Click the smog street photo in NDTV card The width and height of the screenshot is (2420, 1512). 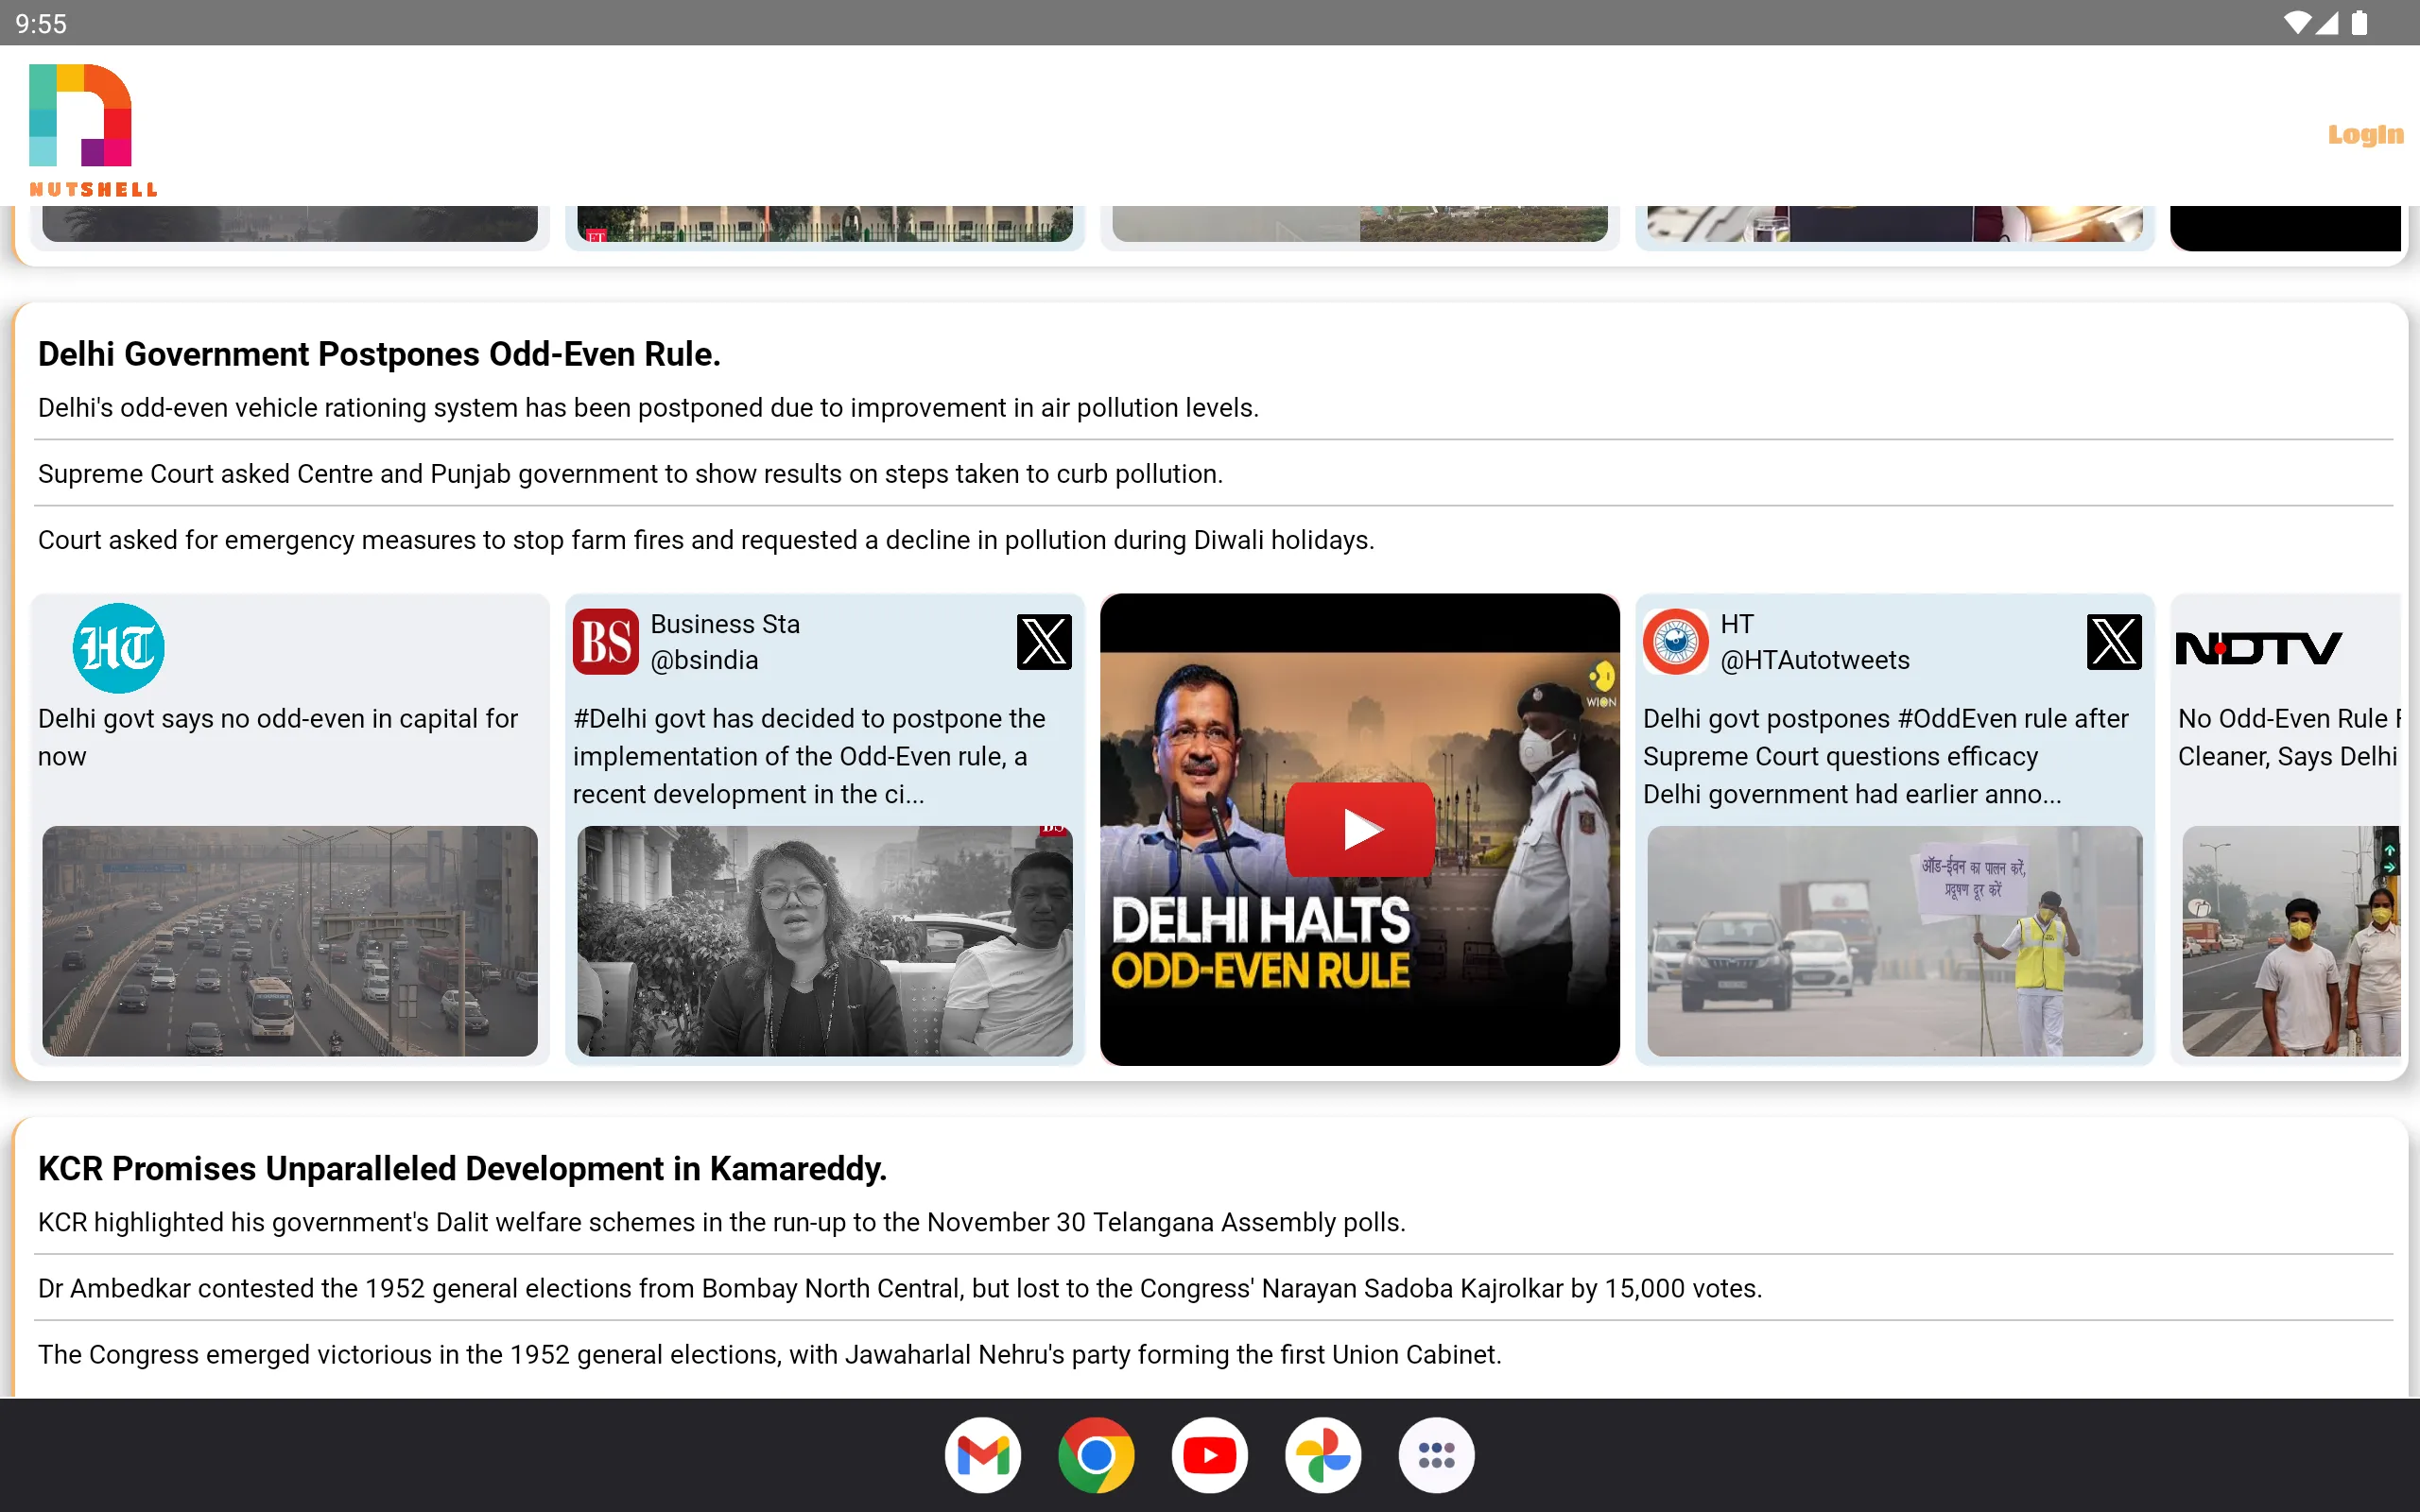click(2290, 941)
